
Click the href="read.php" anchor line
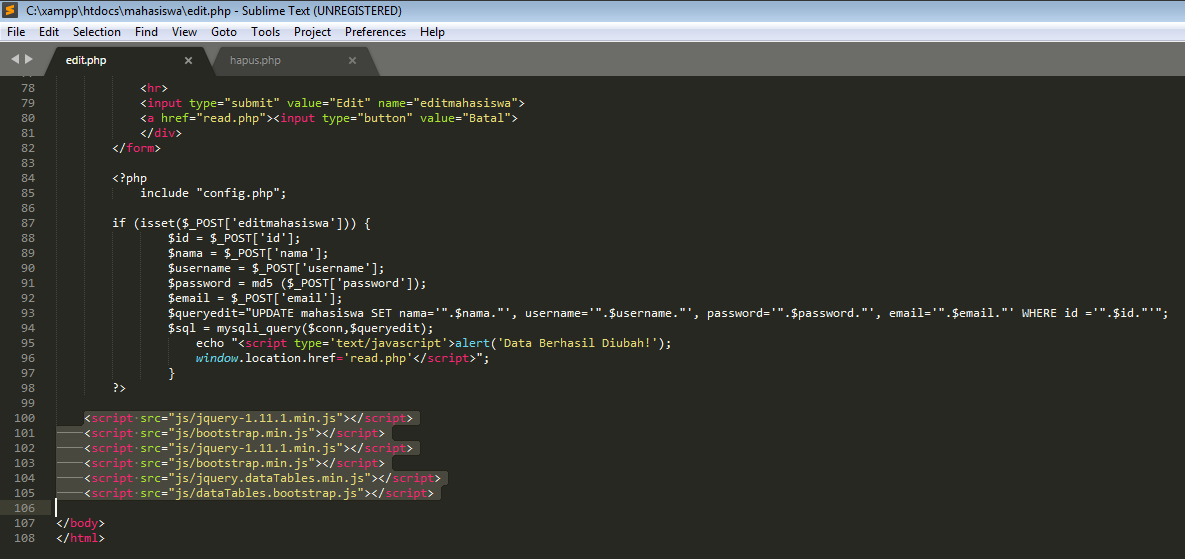[x=328, y=118]
